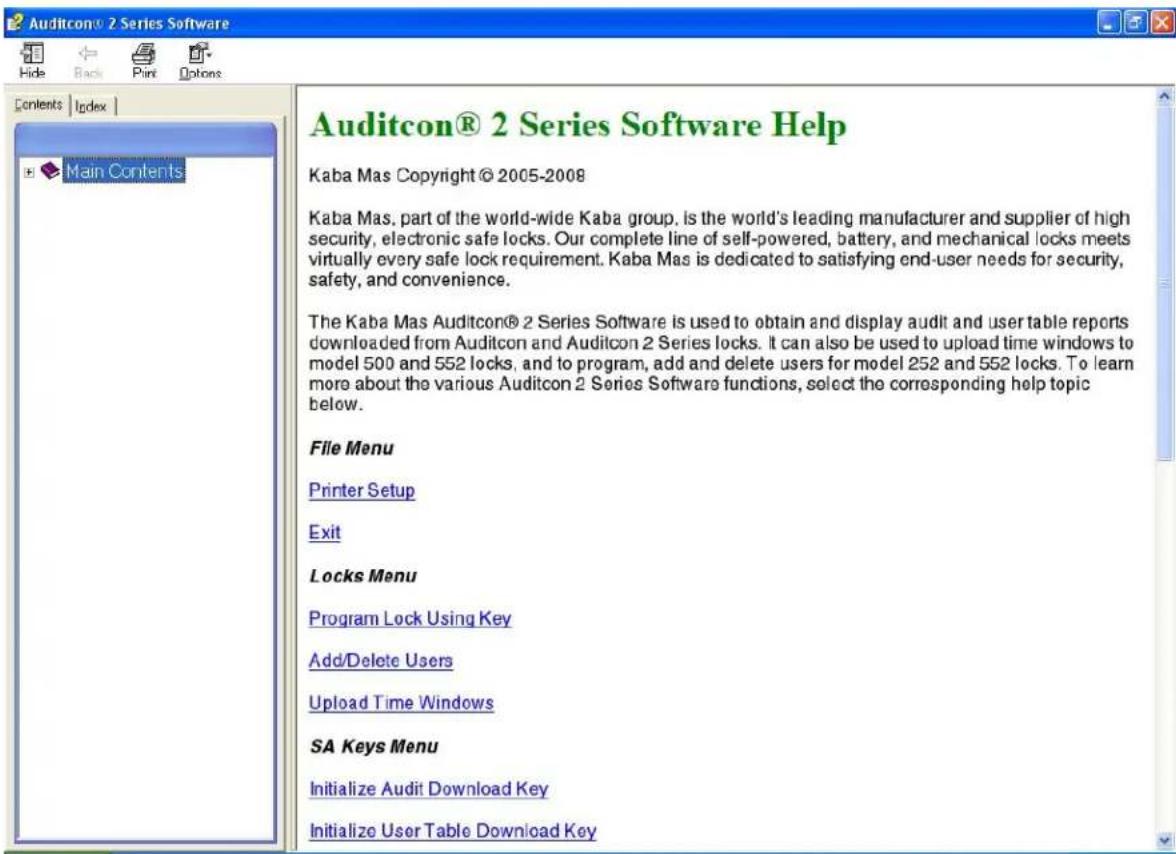Restore down the Auditcon help window

1136,23
